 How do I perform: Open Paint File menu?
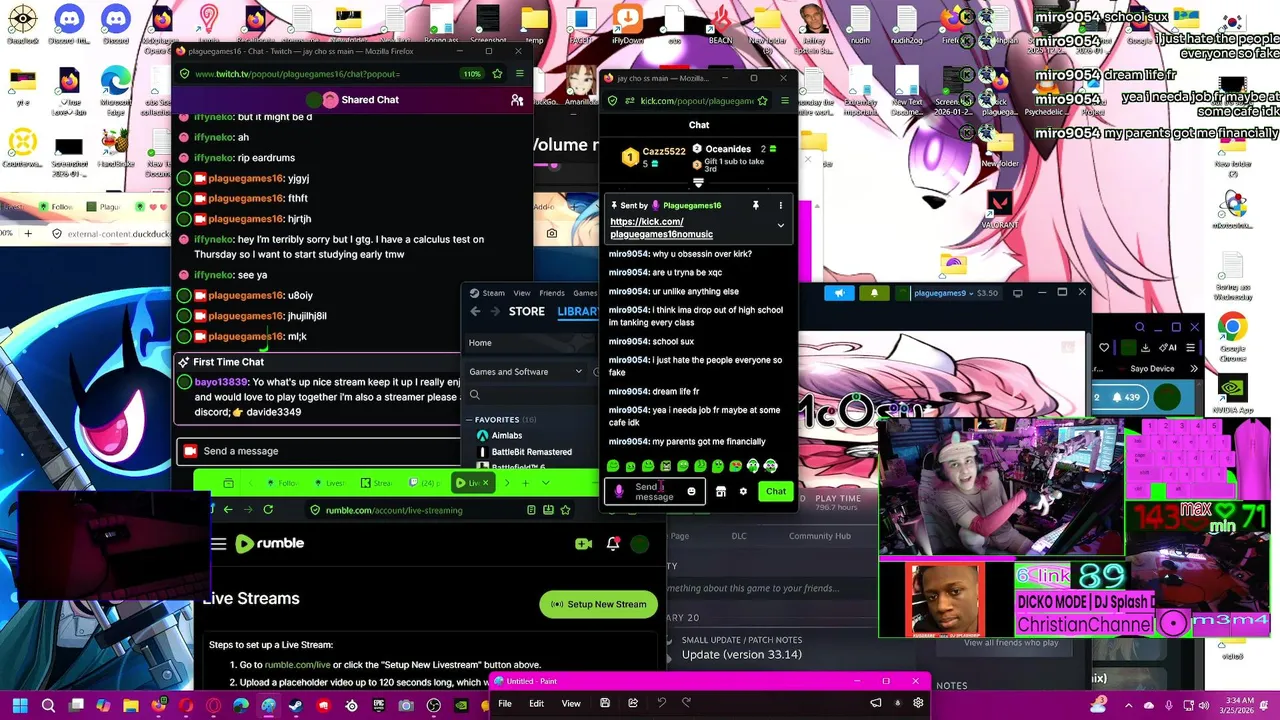click(505, 703)
